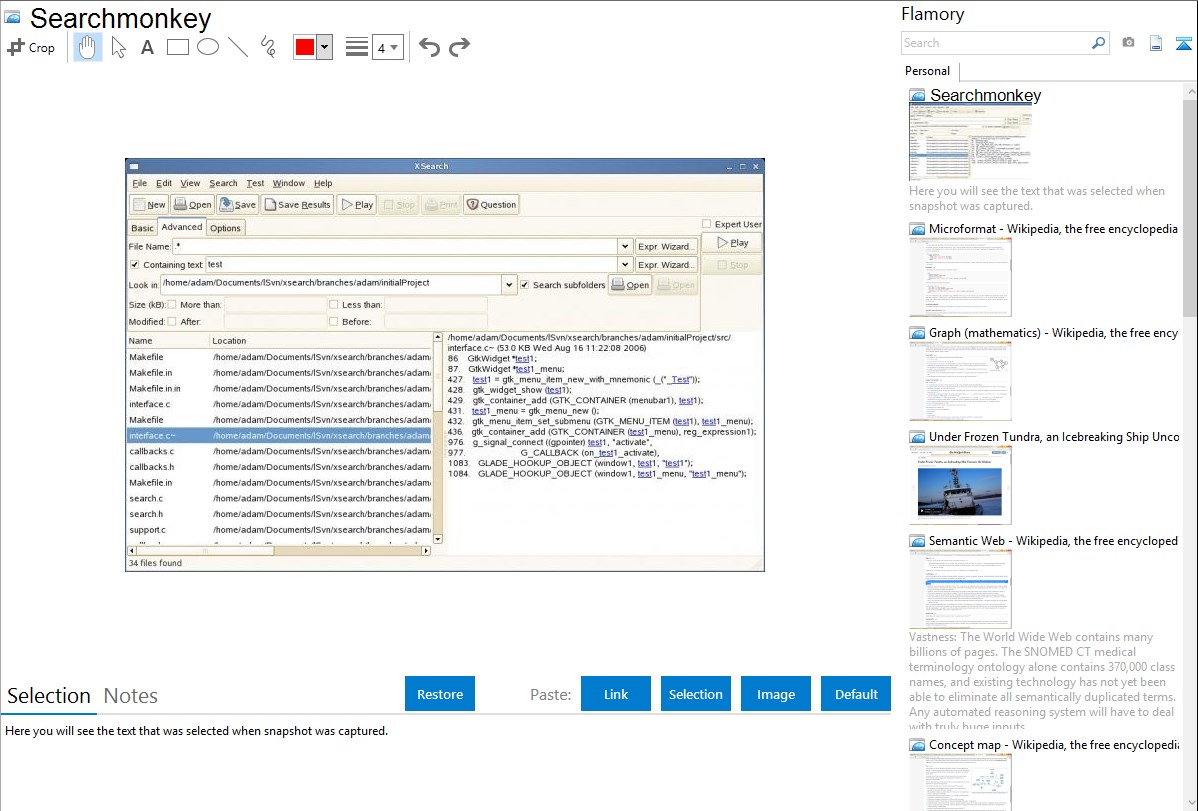Click the camera capture icon
This screenshot has width=1198, height=811.
(1128, 43)
